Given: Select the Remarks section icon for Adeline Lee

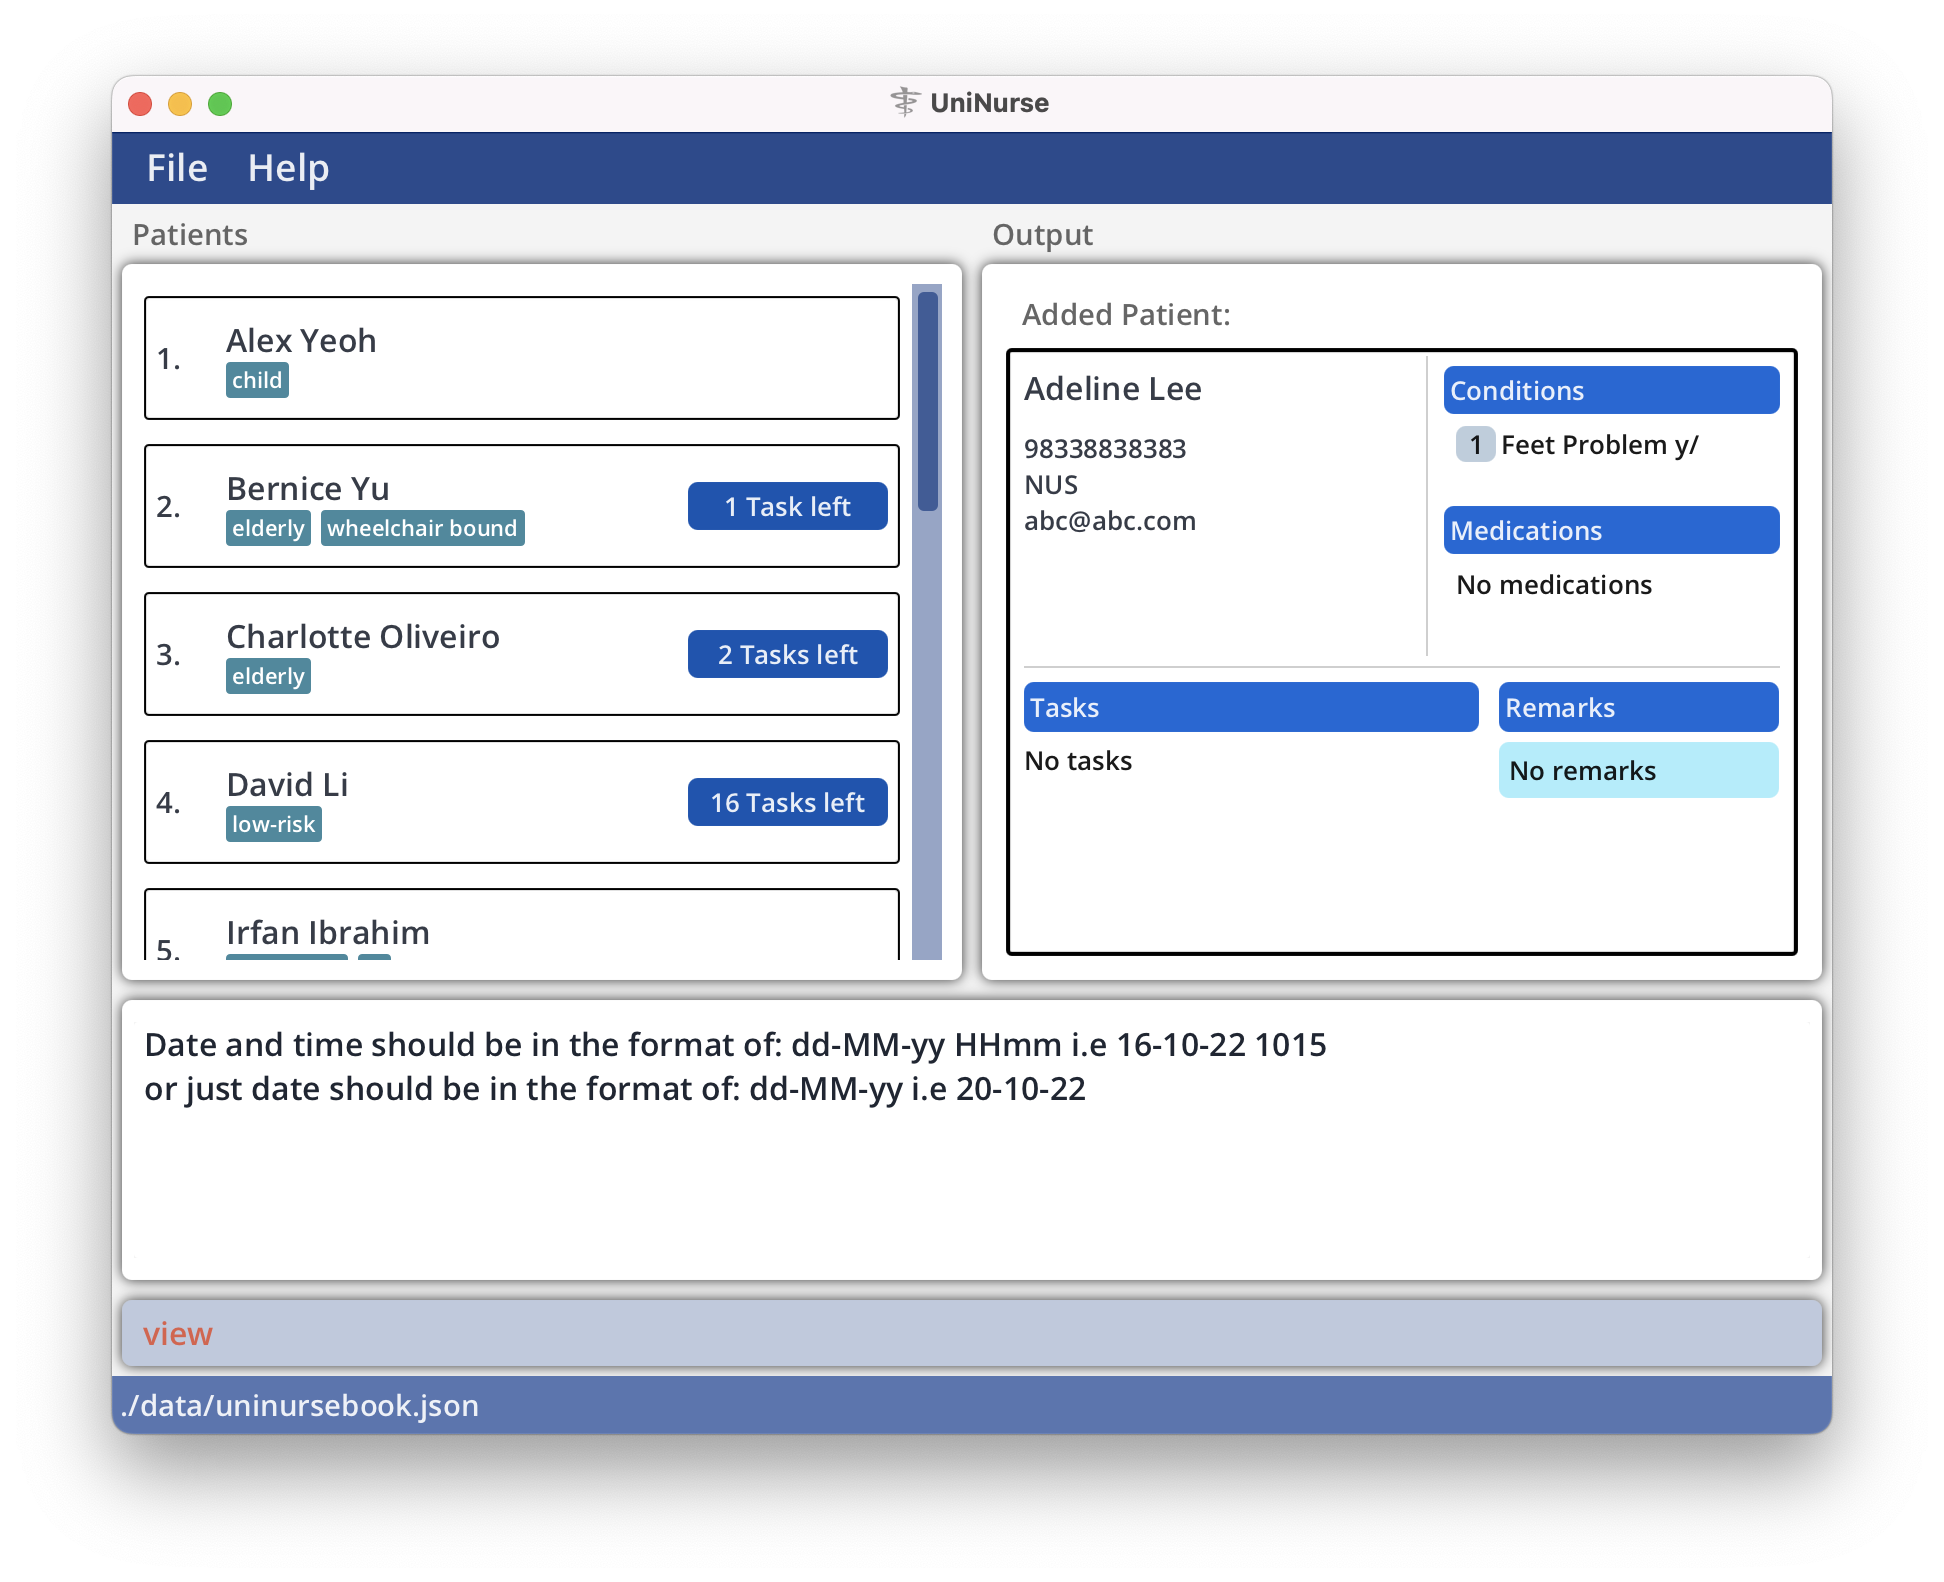Looking at the screenshot, I should (x=1629, y=705).
